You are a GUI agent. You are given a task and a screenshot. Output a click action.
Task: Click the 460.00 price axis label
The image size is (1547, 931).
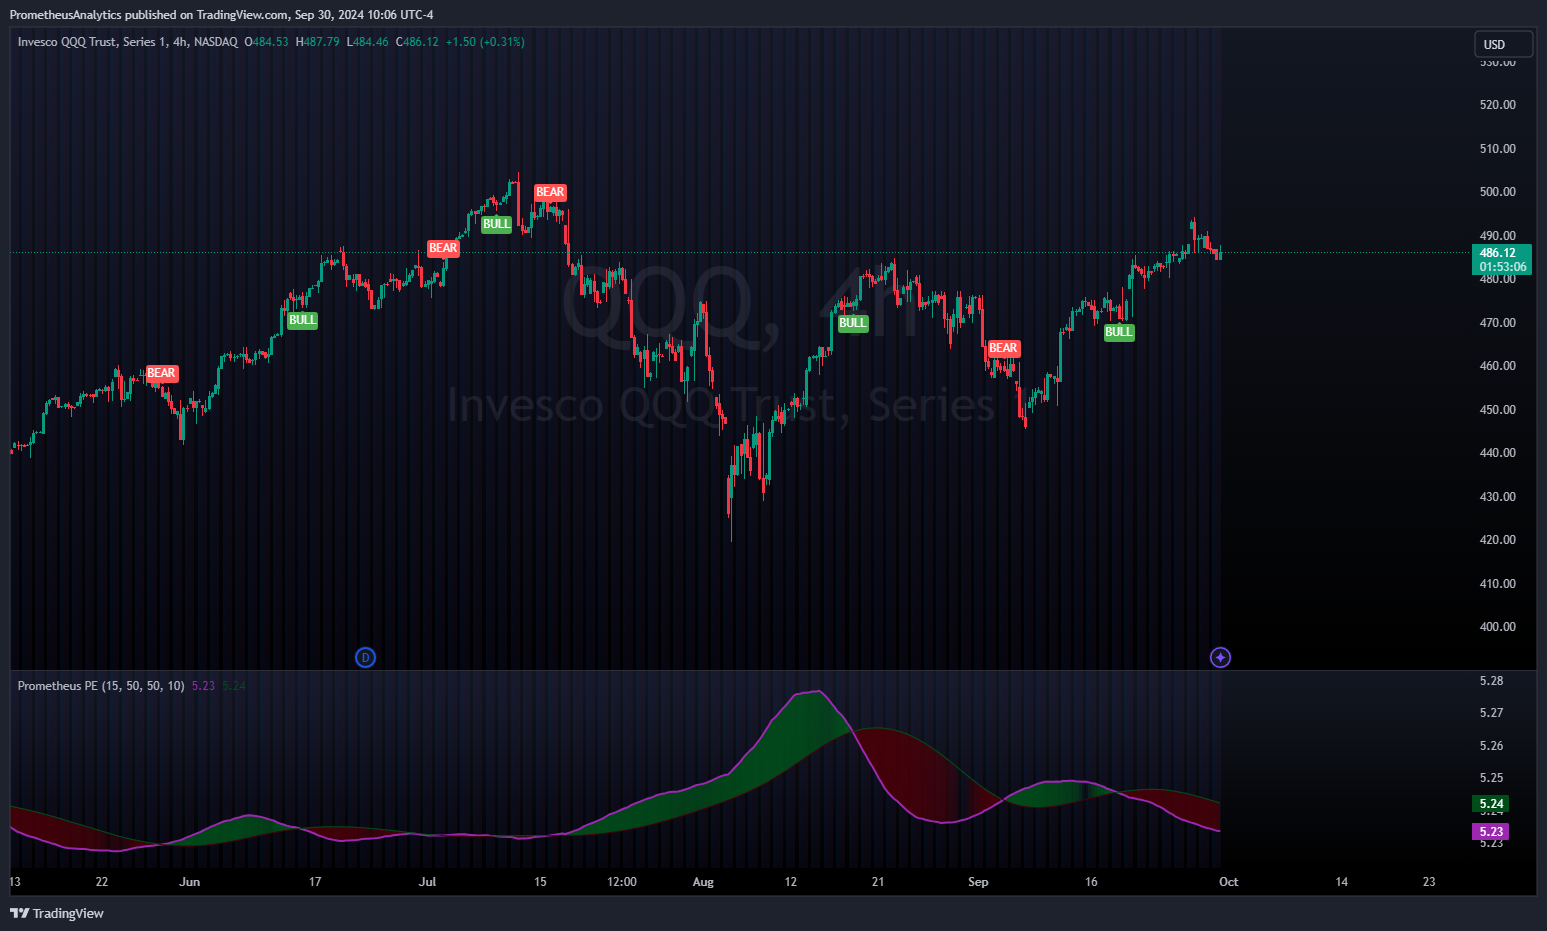pos(1497,366)
